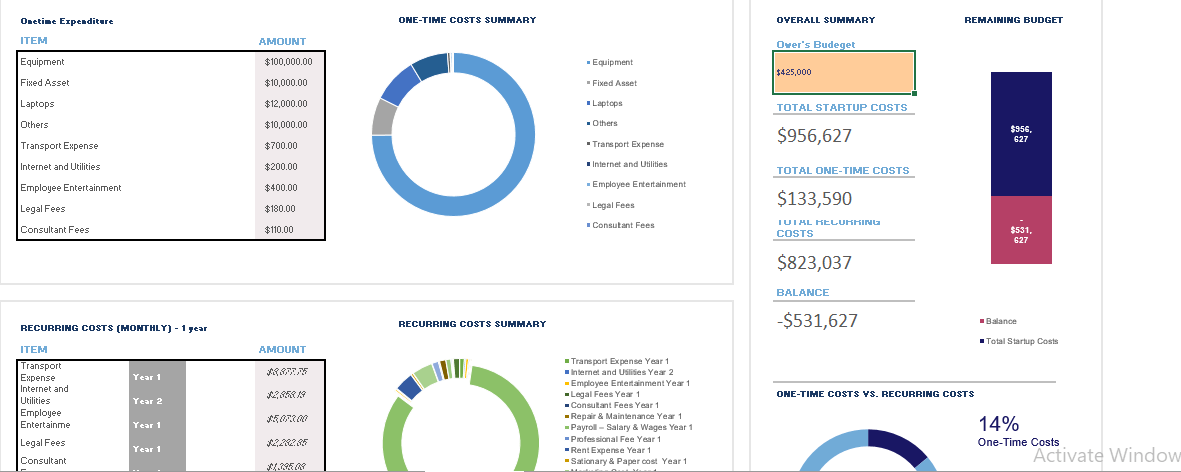Click the navy Total Startup Costs bar segment

click(x=1021, y=134)
